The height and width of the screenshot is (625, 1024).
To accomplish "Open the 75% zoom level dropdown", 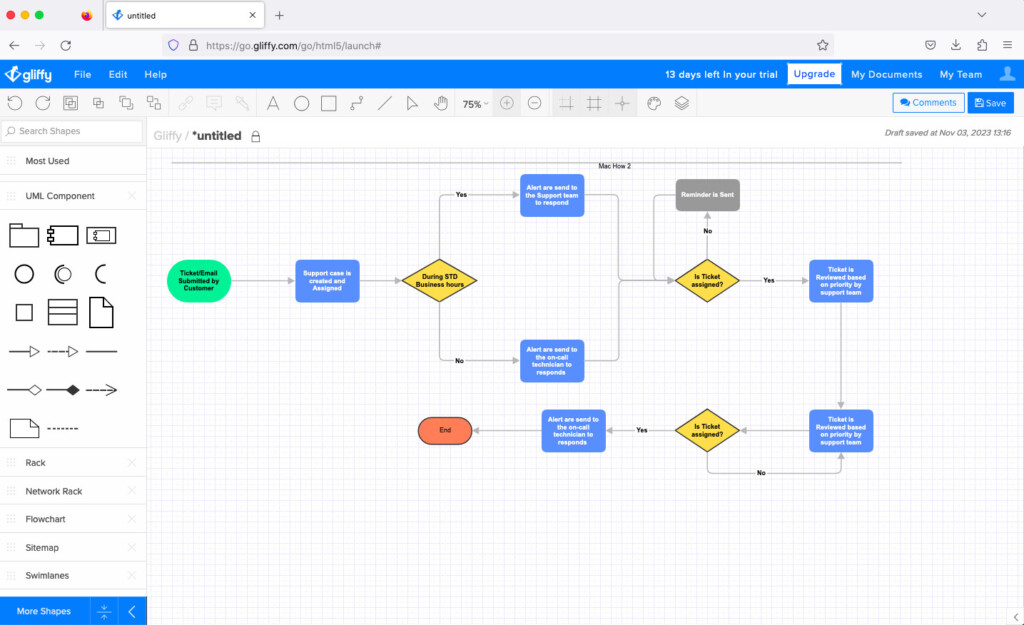I will pos(475,104).
